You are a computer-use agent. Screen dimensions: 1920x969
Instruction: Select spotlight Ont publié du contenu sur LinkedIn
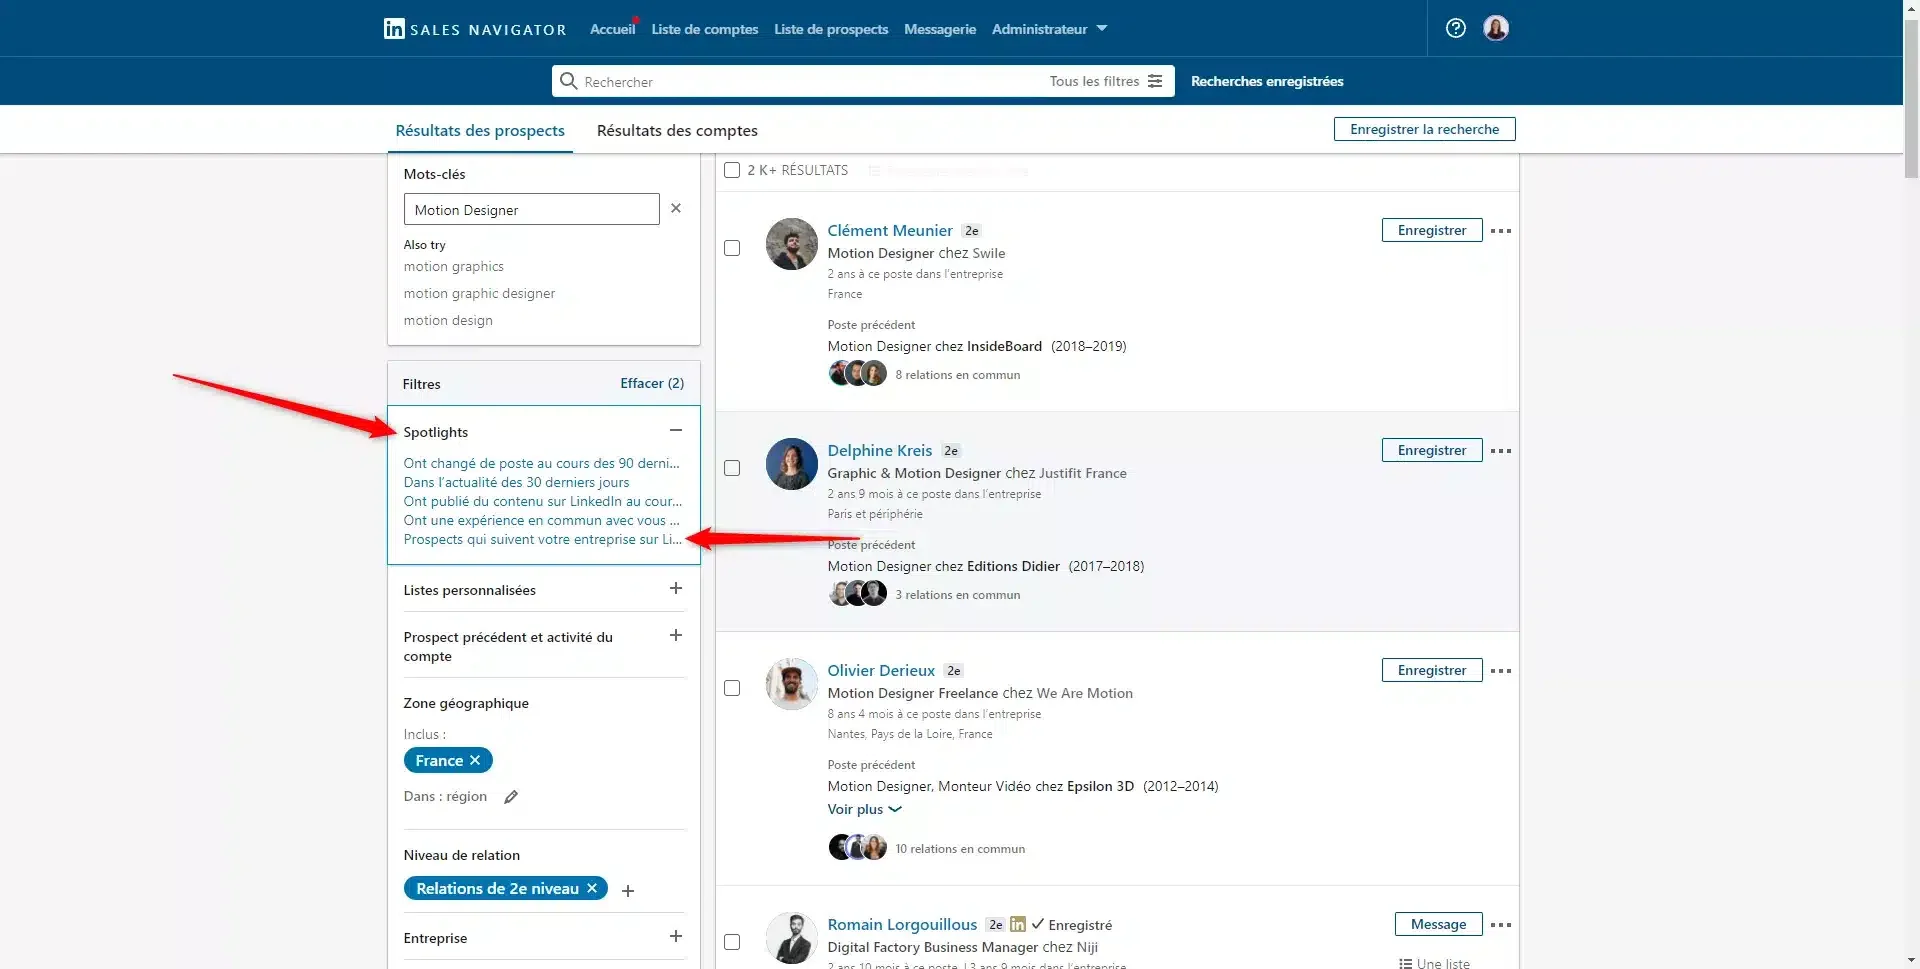tap(542, 501)
